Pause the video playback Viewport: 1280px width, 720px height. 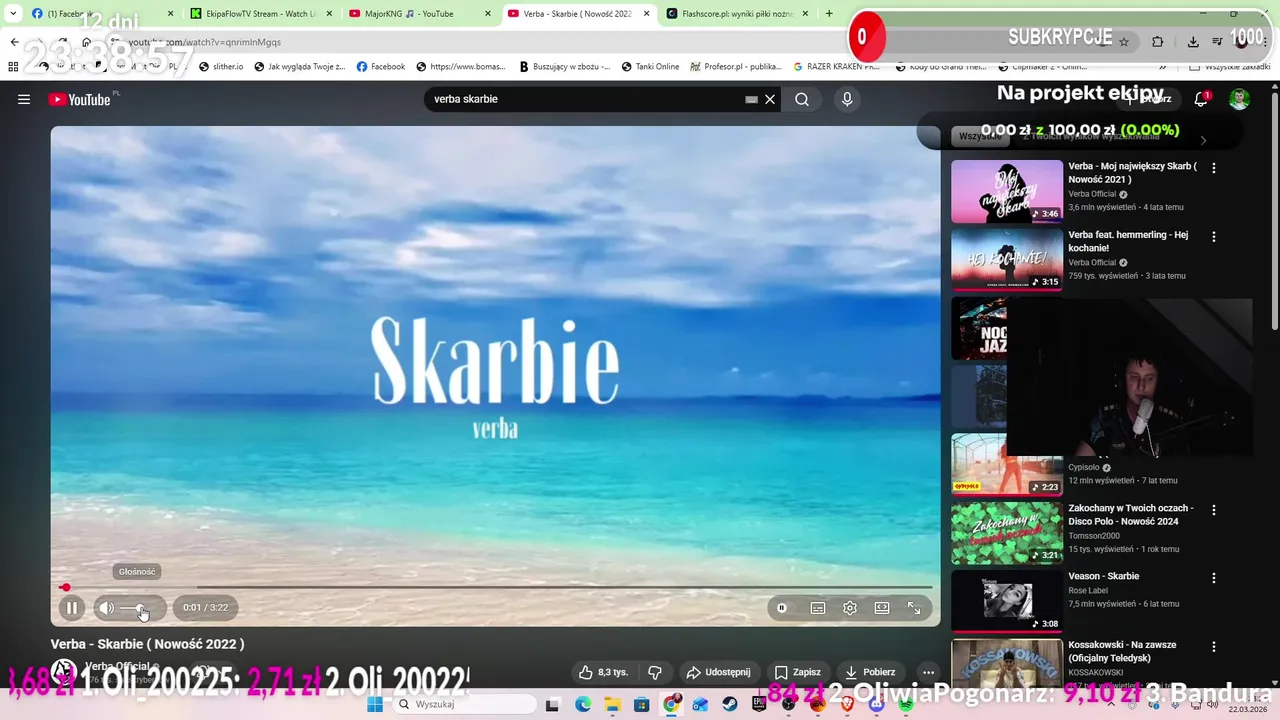[x=72, y=607]
